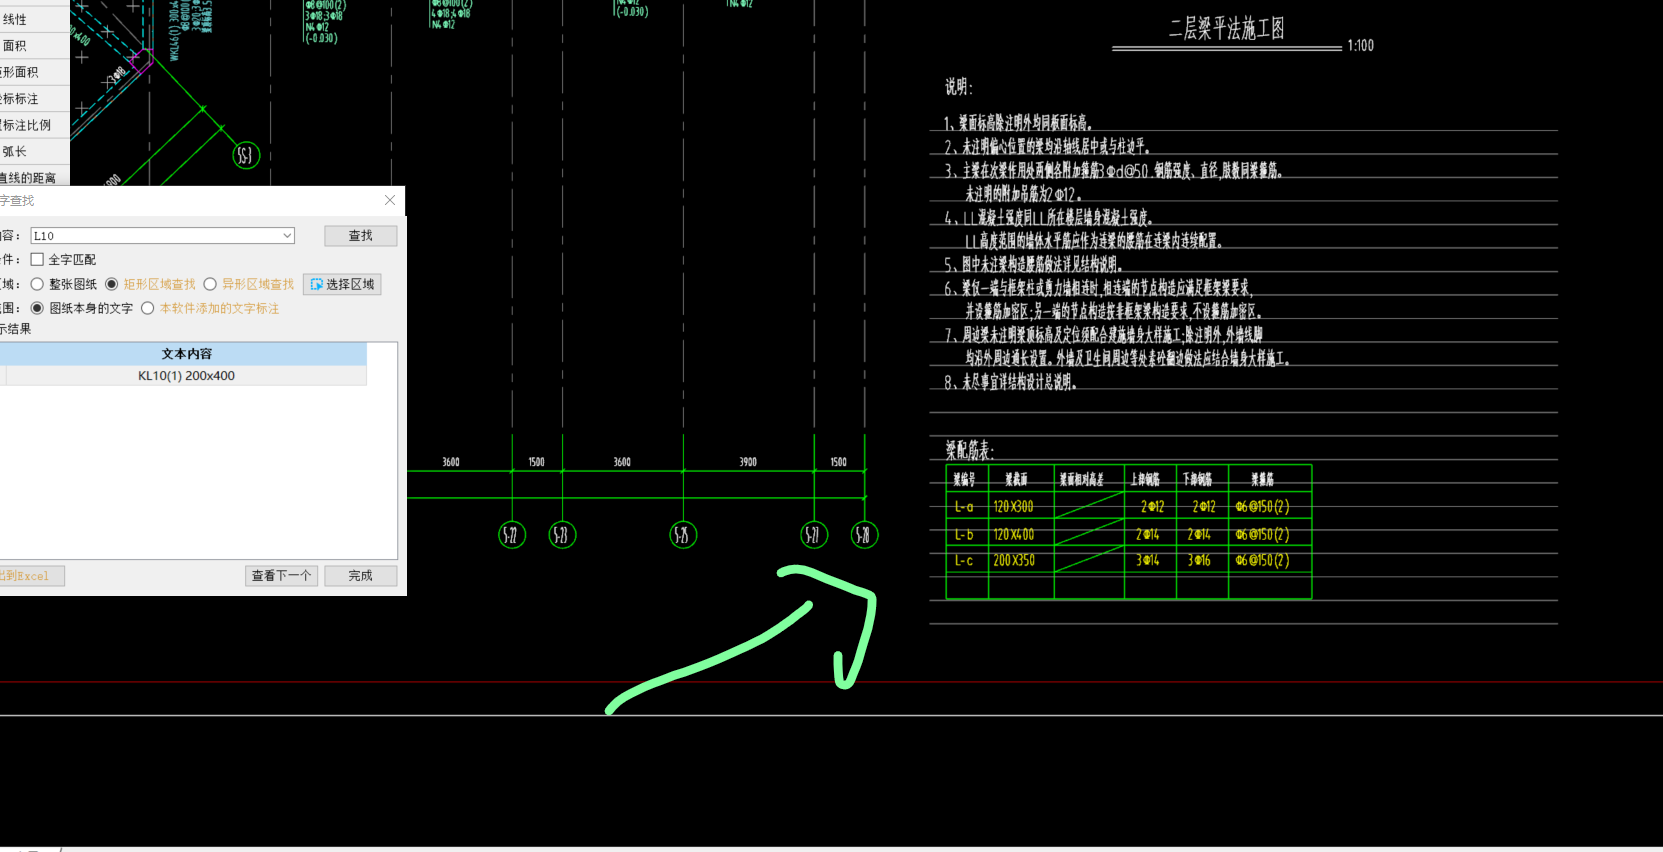The width and height of the screenshot is (1663, 852).
Task: Choose 面积 in the measurement menu
Action: point(35,46)
